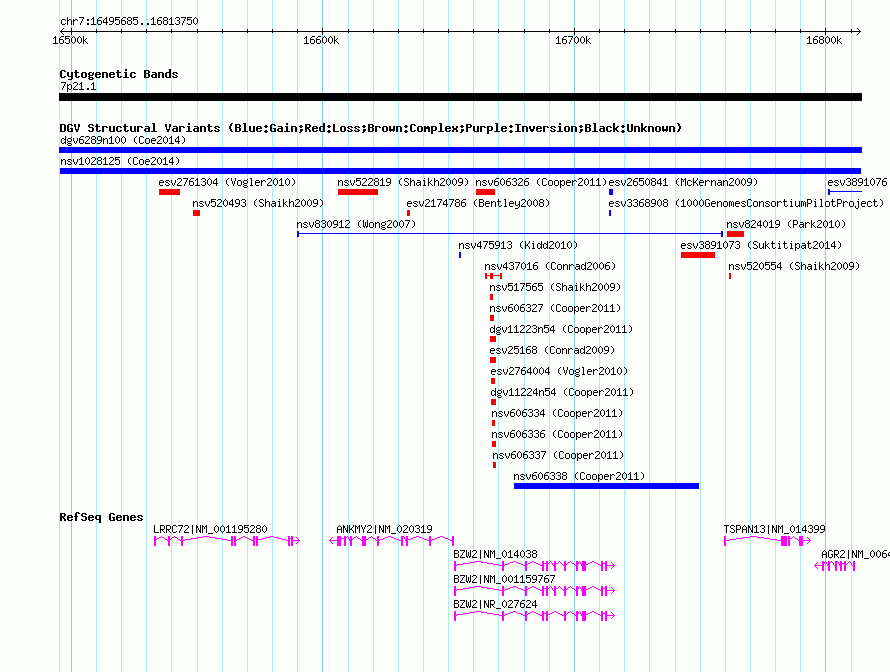890x672 pixels.
Task: Open the nsv606327 (Cooper2011) variant label
Action: click(555, 308)
